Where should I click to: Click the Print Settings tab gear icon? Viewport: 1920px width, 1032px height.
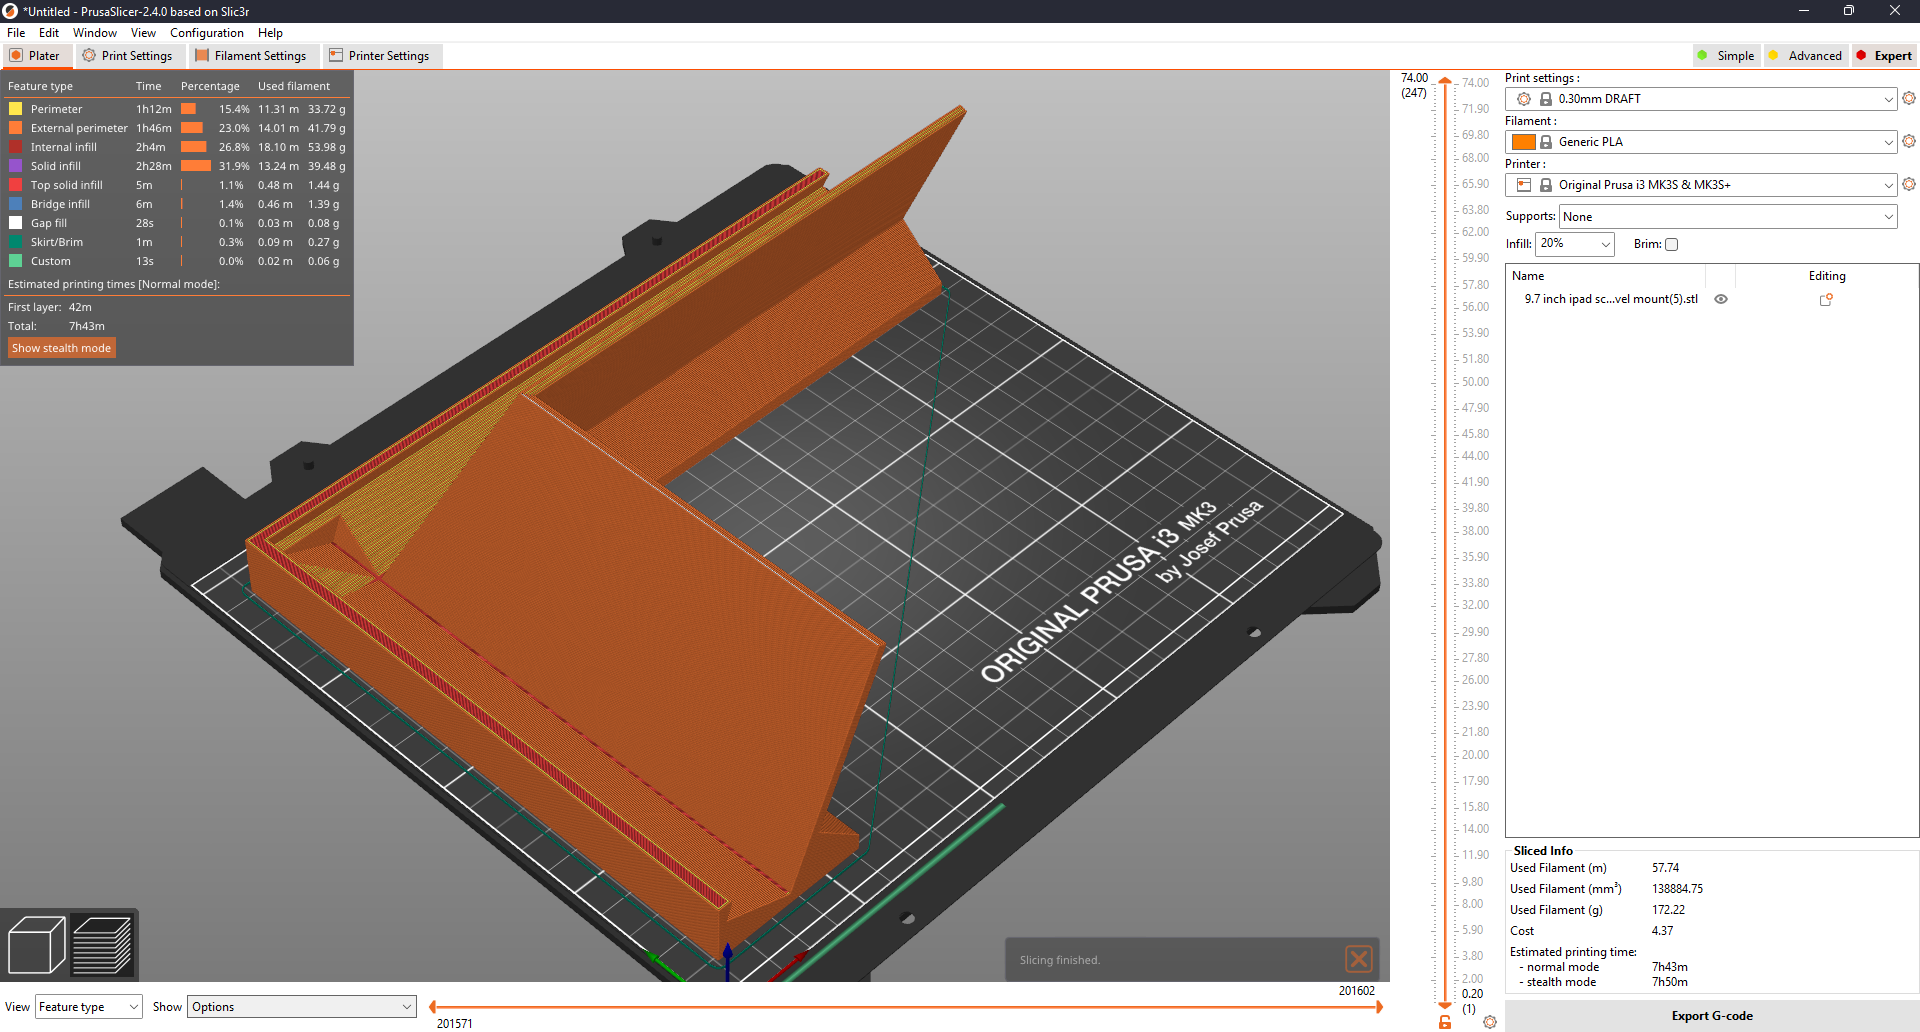pyautogui.click(x=89, y=56)
